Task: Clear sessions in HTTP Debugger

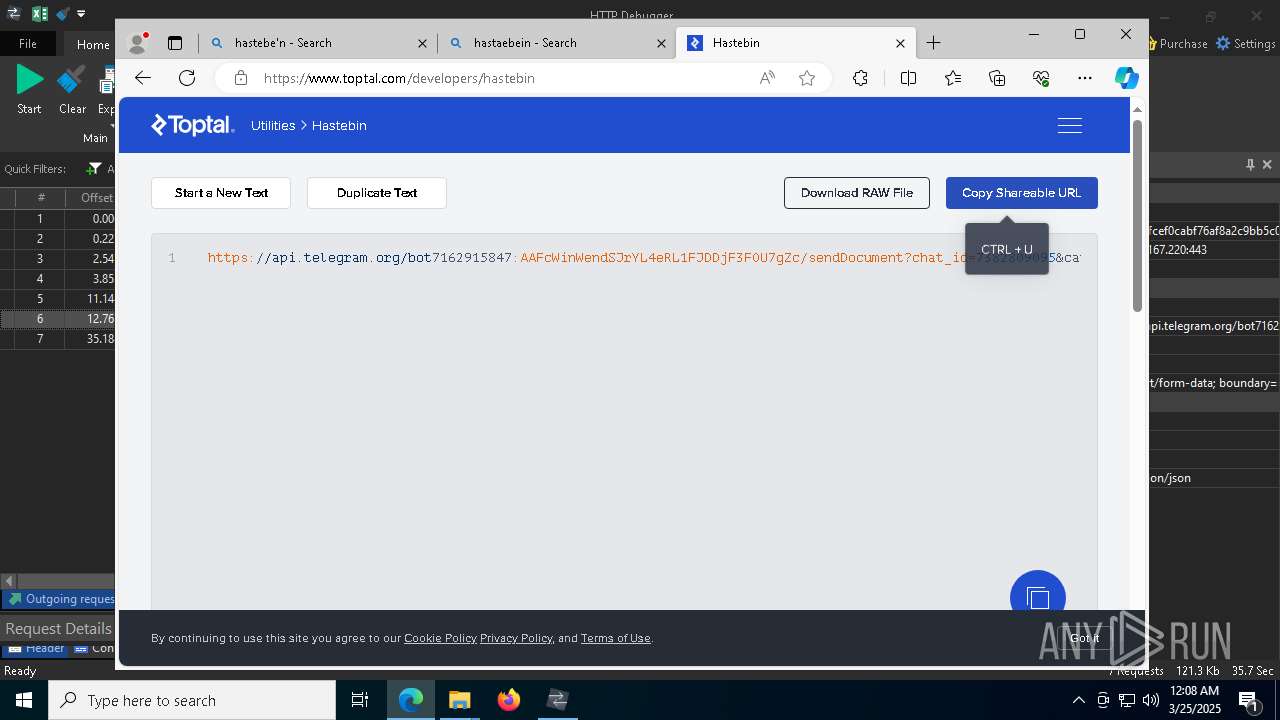Action: pyautogui.click(x=72, y=90)
